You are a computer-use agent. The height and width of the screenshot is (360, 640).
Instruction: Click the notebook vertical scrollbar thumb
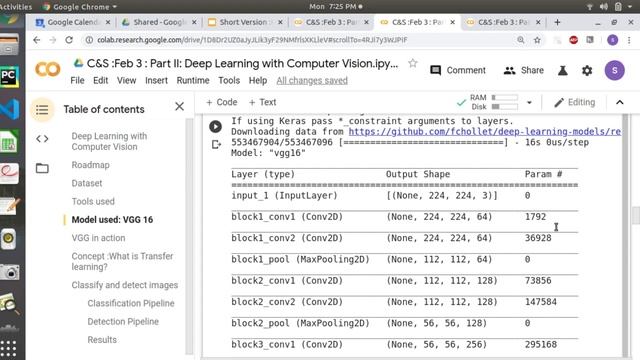[x=636, y=216]
